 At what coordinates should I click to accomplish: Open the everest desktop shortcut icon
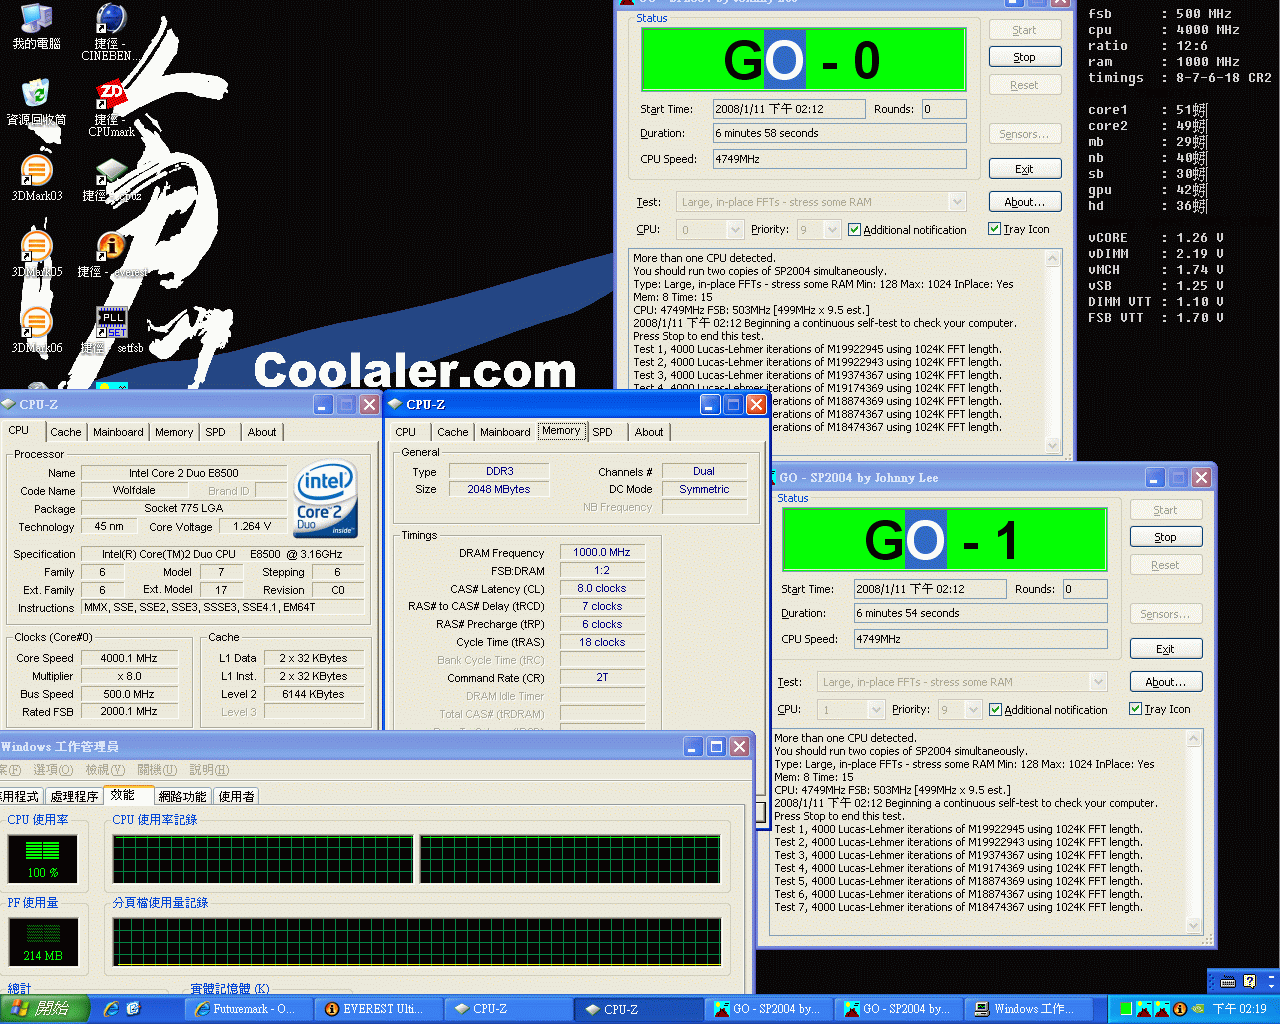click(x=111, y=255)
